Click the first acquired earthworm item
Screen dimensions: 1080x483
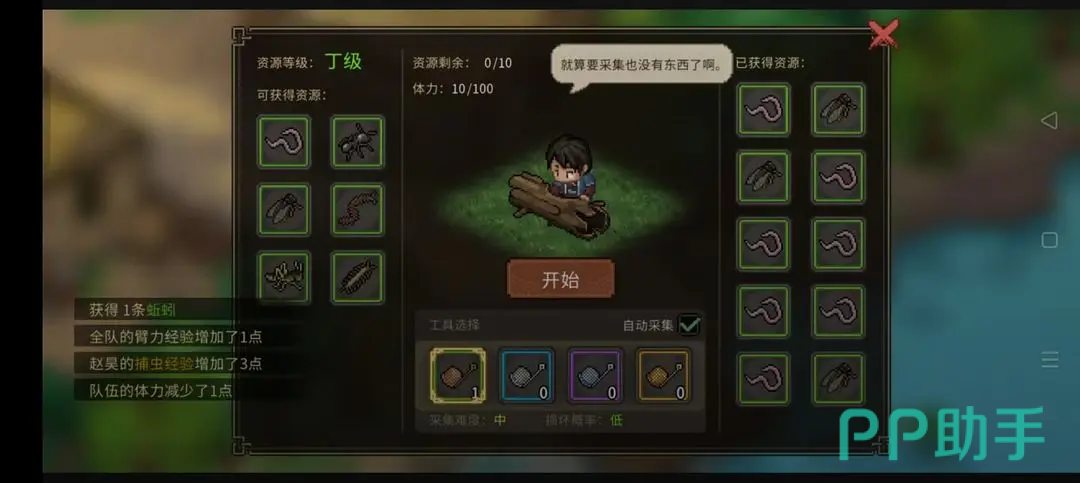(764, 110)
